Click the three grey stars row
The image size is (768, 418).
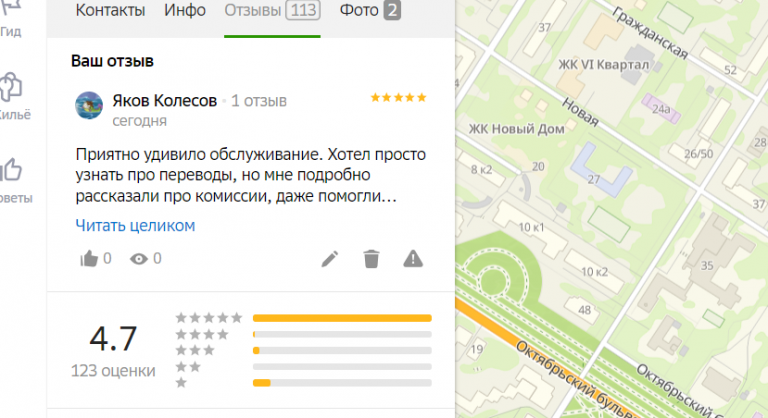[x=195, y=350]
